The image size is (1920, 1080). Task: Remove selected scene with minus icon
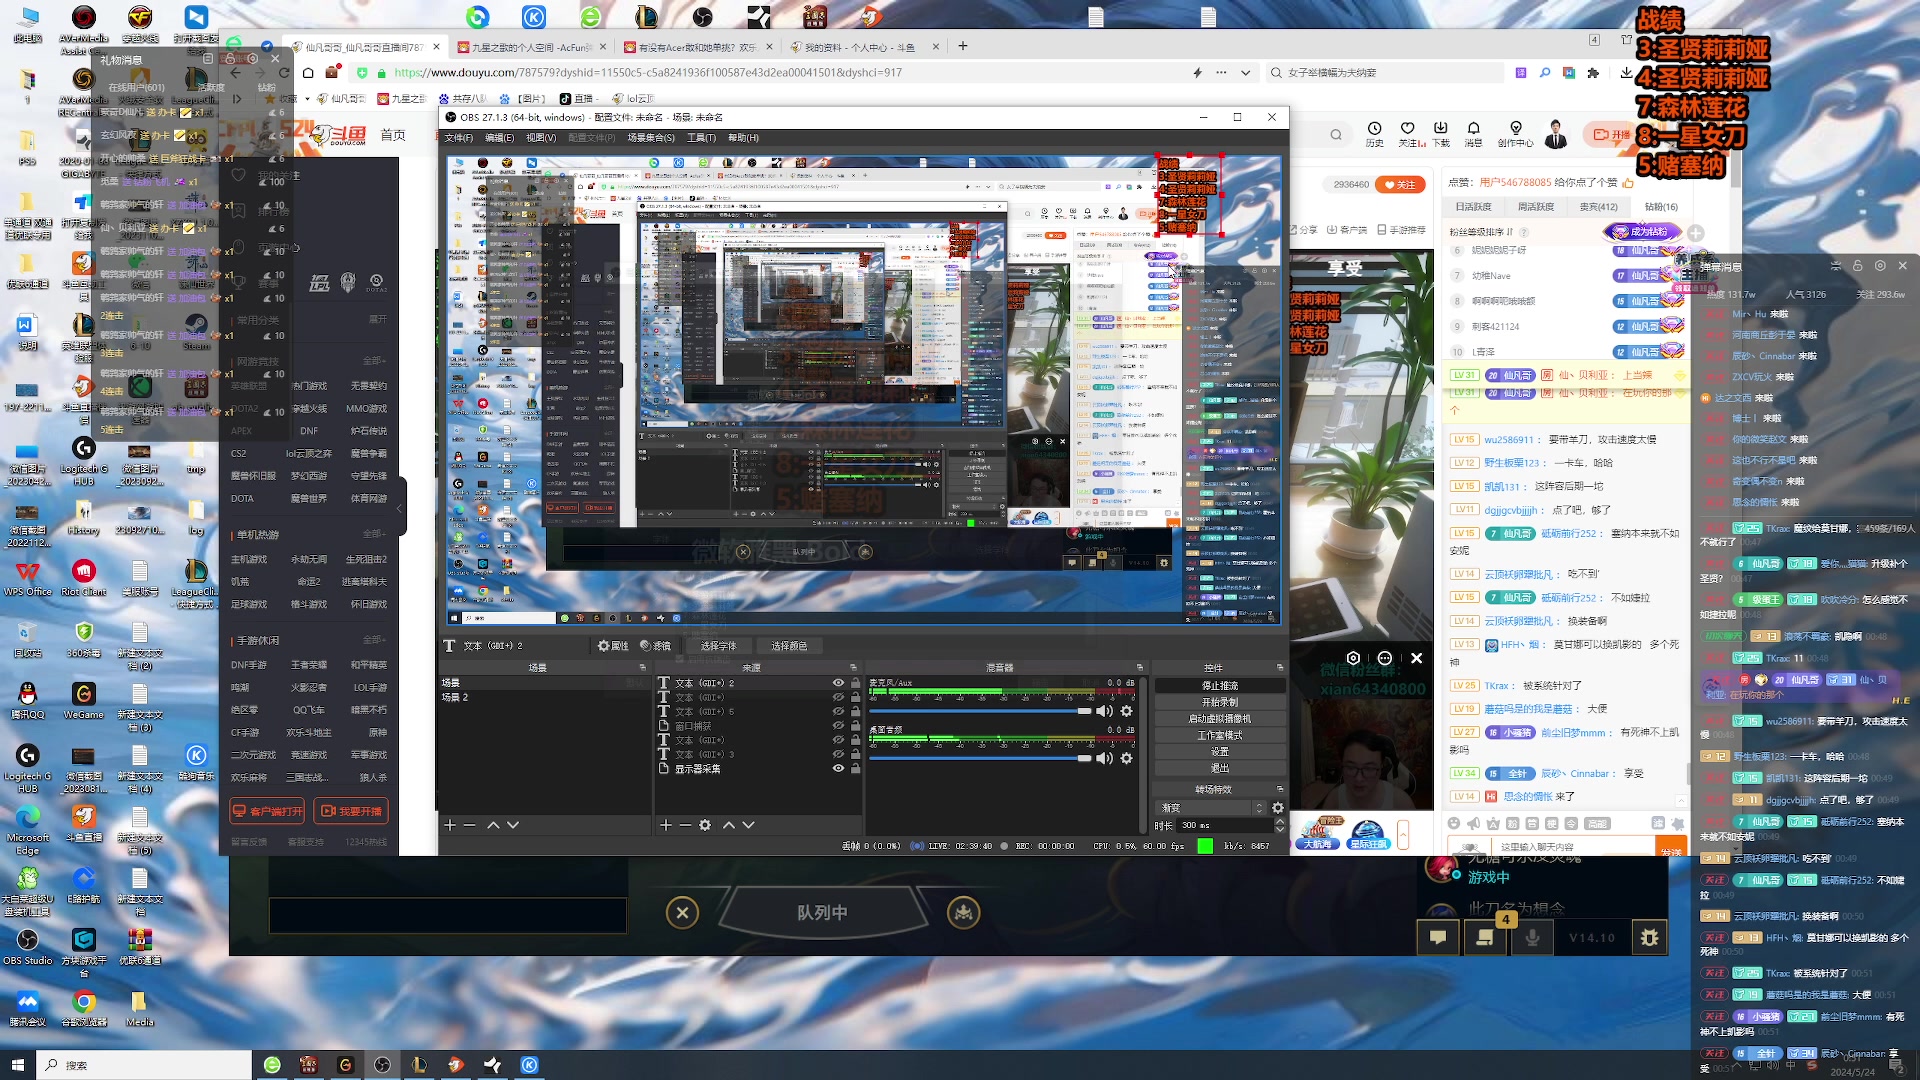pyautogui.click(x=469, y=825)
